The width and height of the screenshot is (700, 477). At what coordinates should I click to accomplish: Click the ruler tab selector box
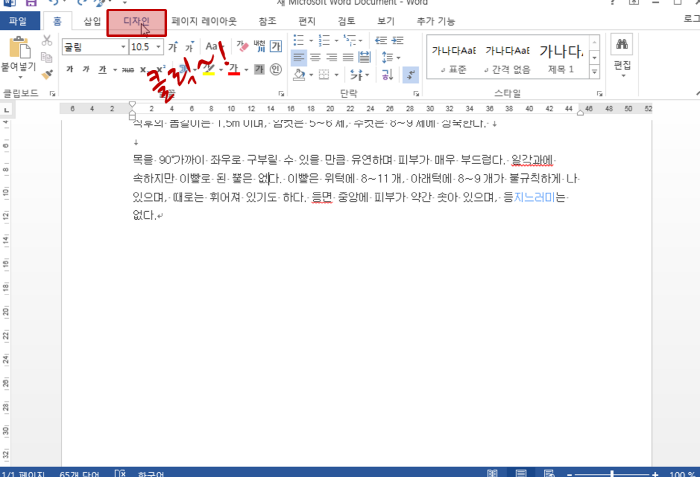tap(6, 110)
